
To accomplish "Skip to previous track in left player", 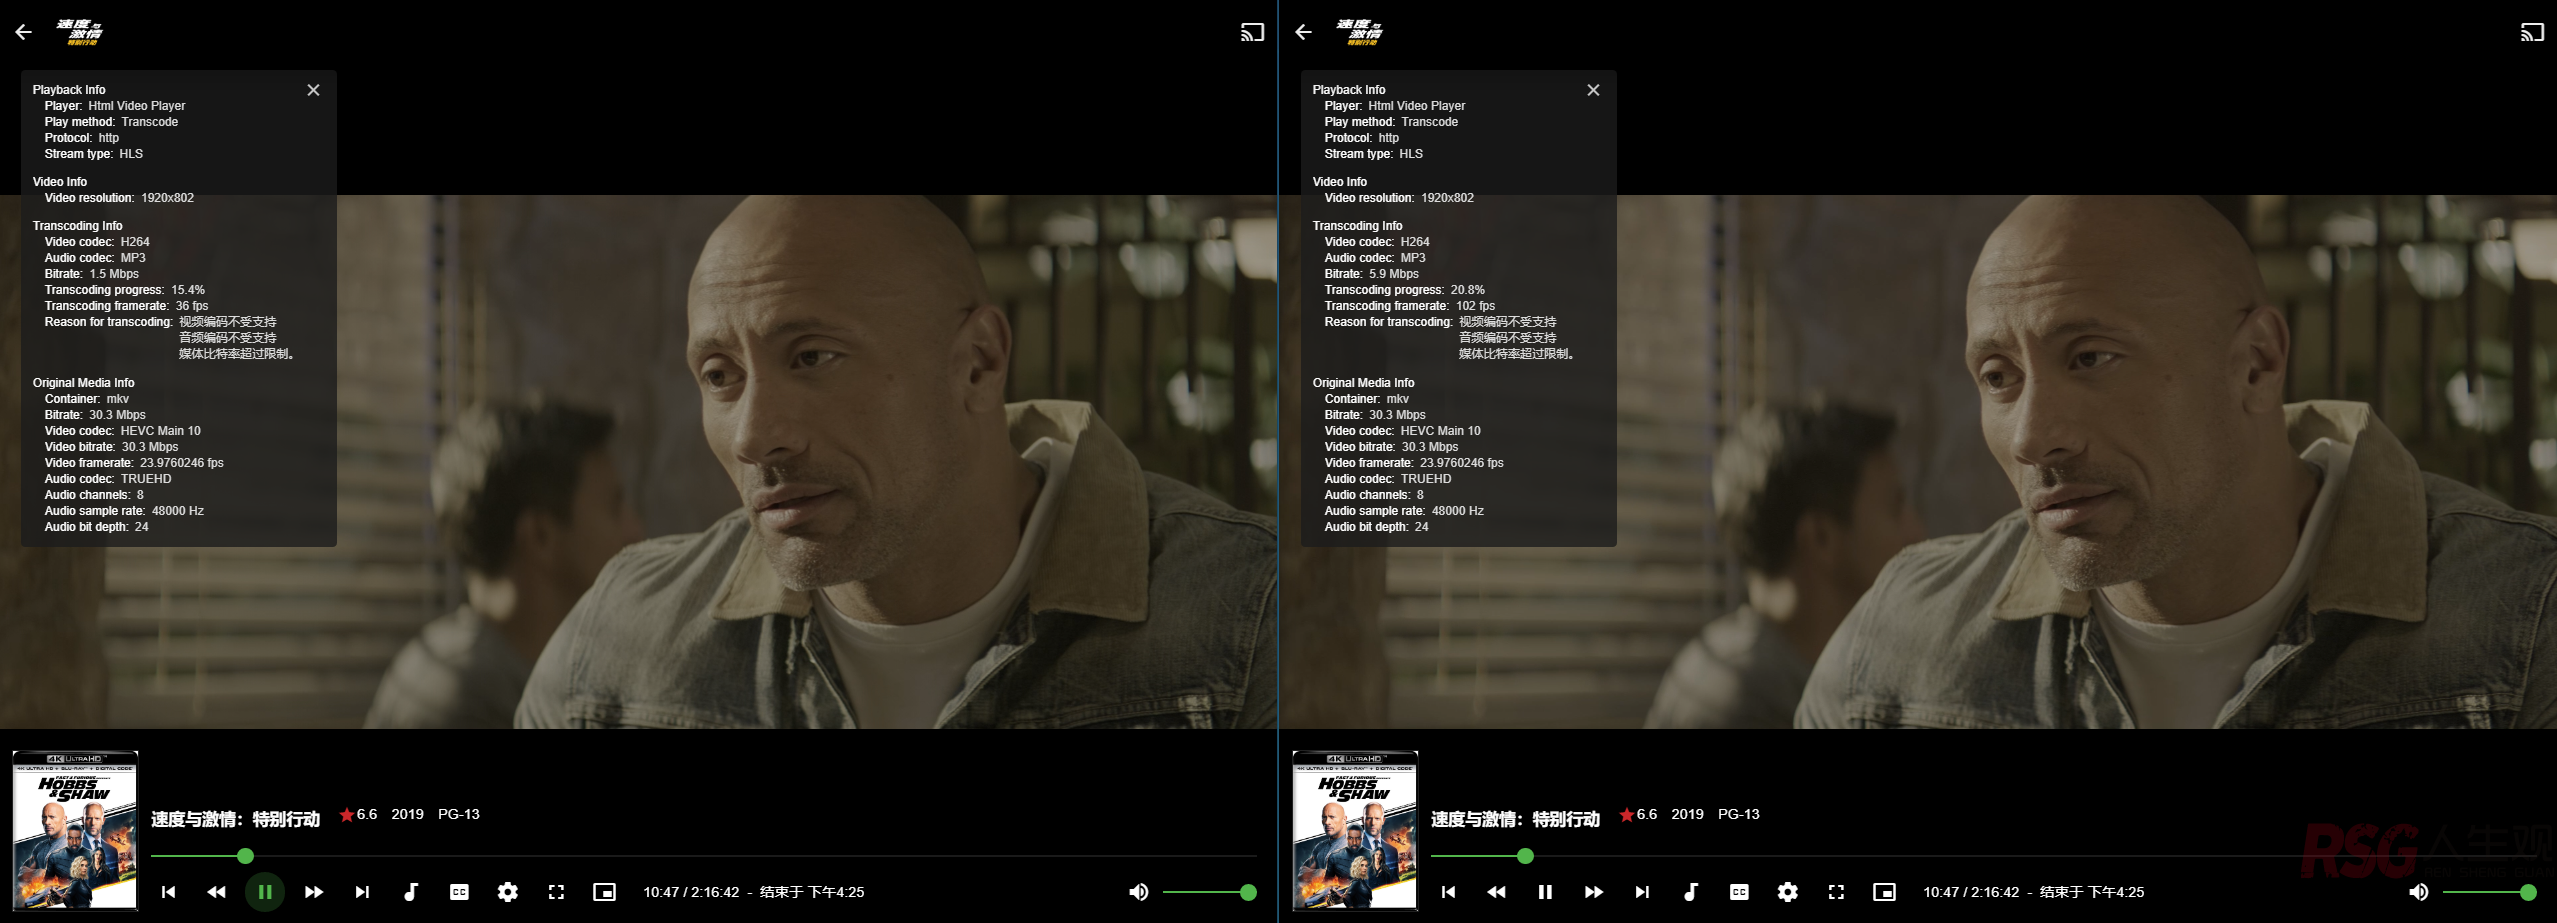I will click(x=168, y=892).
